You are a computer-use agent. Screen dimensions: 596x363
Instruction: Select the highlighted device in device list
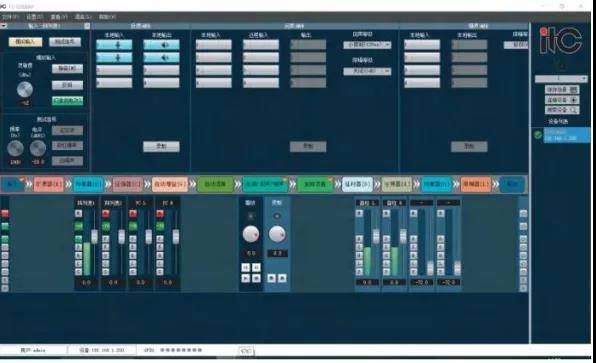point(567,135)
